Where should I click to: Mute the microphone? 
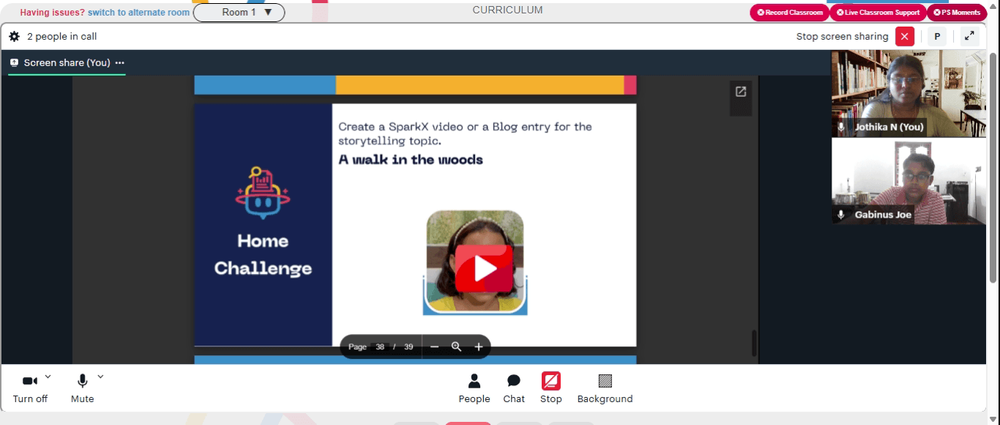82,389
